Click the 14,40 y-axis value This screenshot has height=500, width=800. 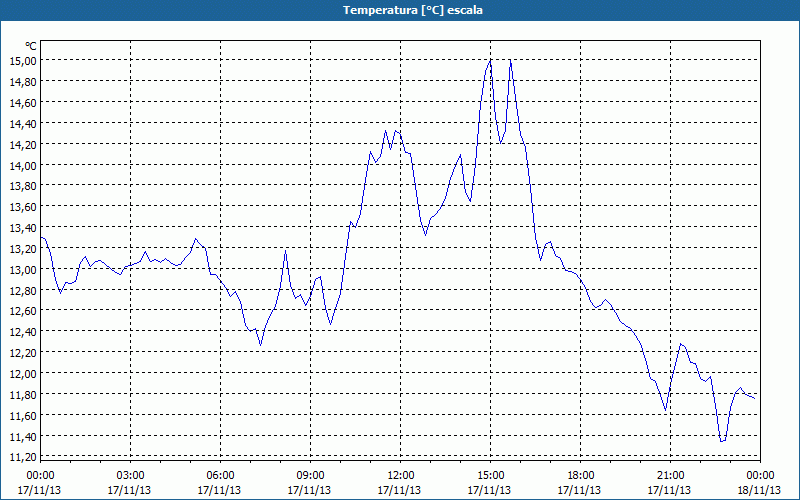(x=23, y=123)
